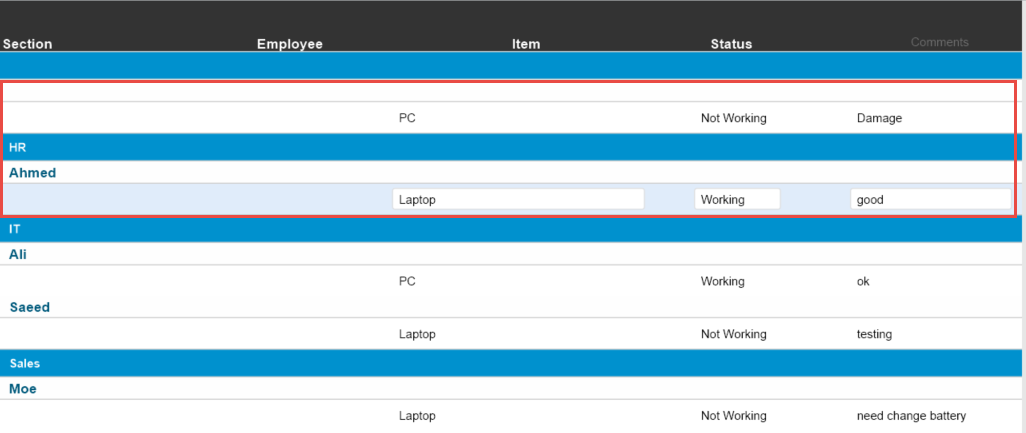Click the testing comment cell
The height and width of the screenshot is (433, 1026).
pos(874,334)
